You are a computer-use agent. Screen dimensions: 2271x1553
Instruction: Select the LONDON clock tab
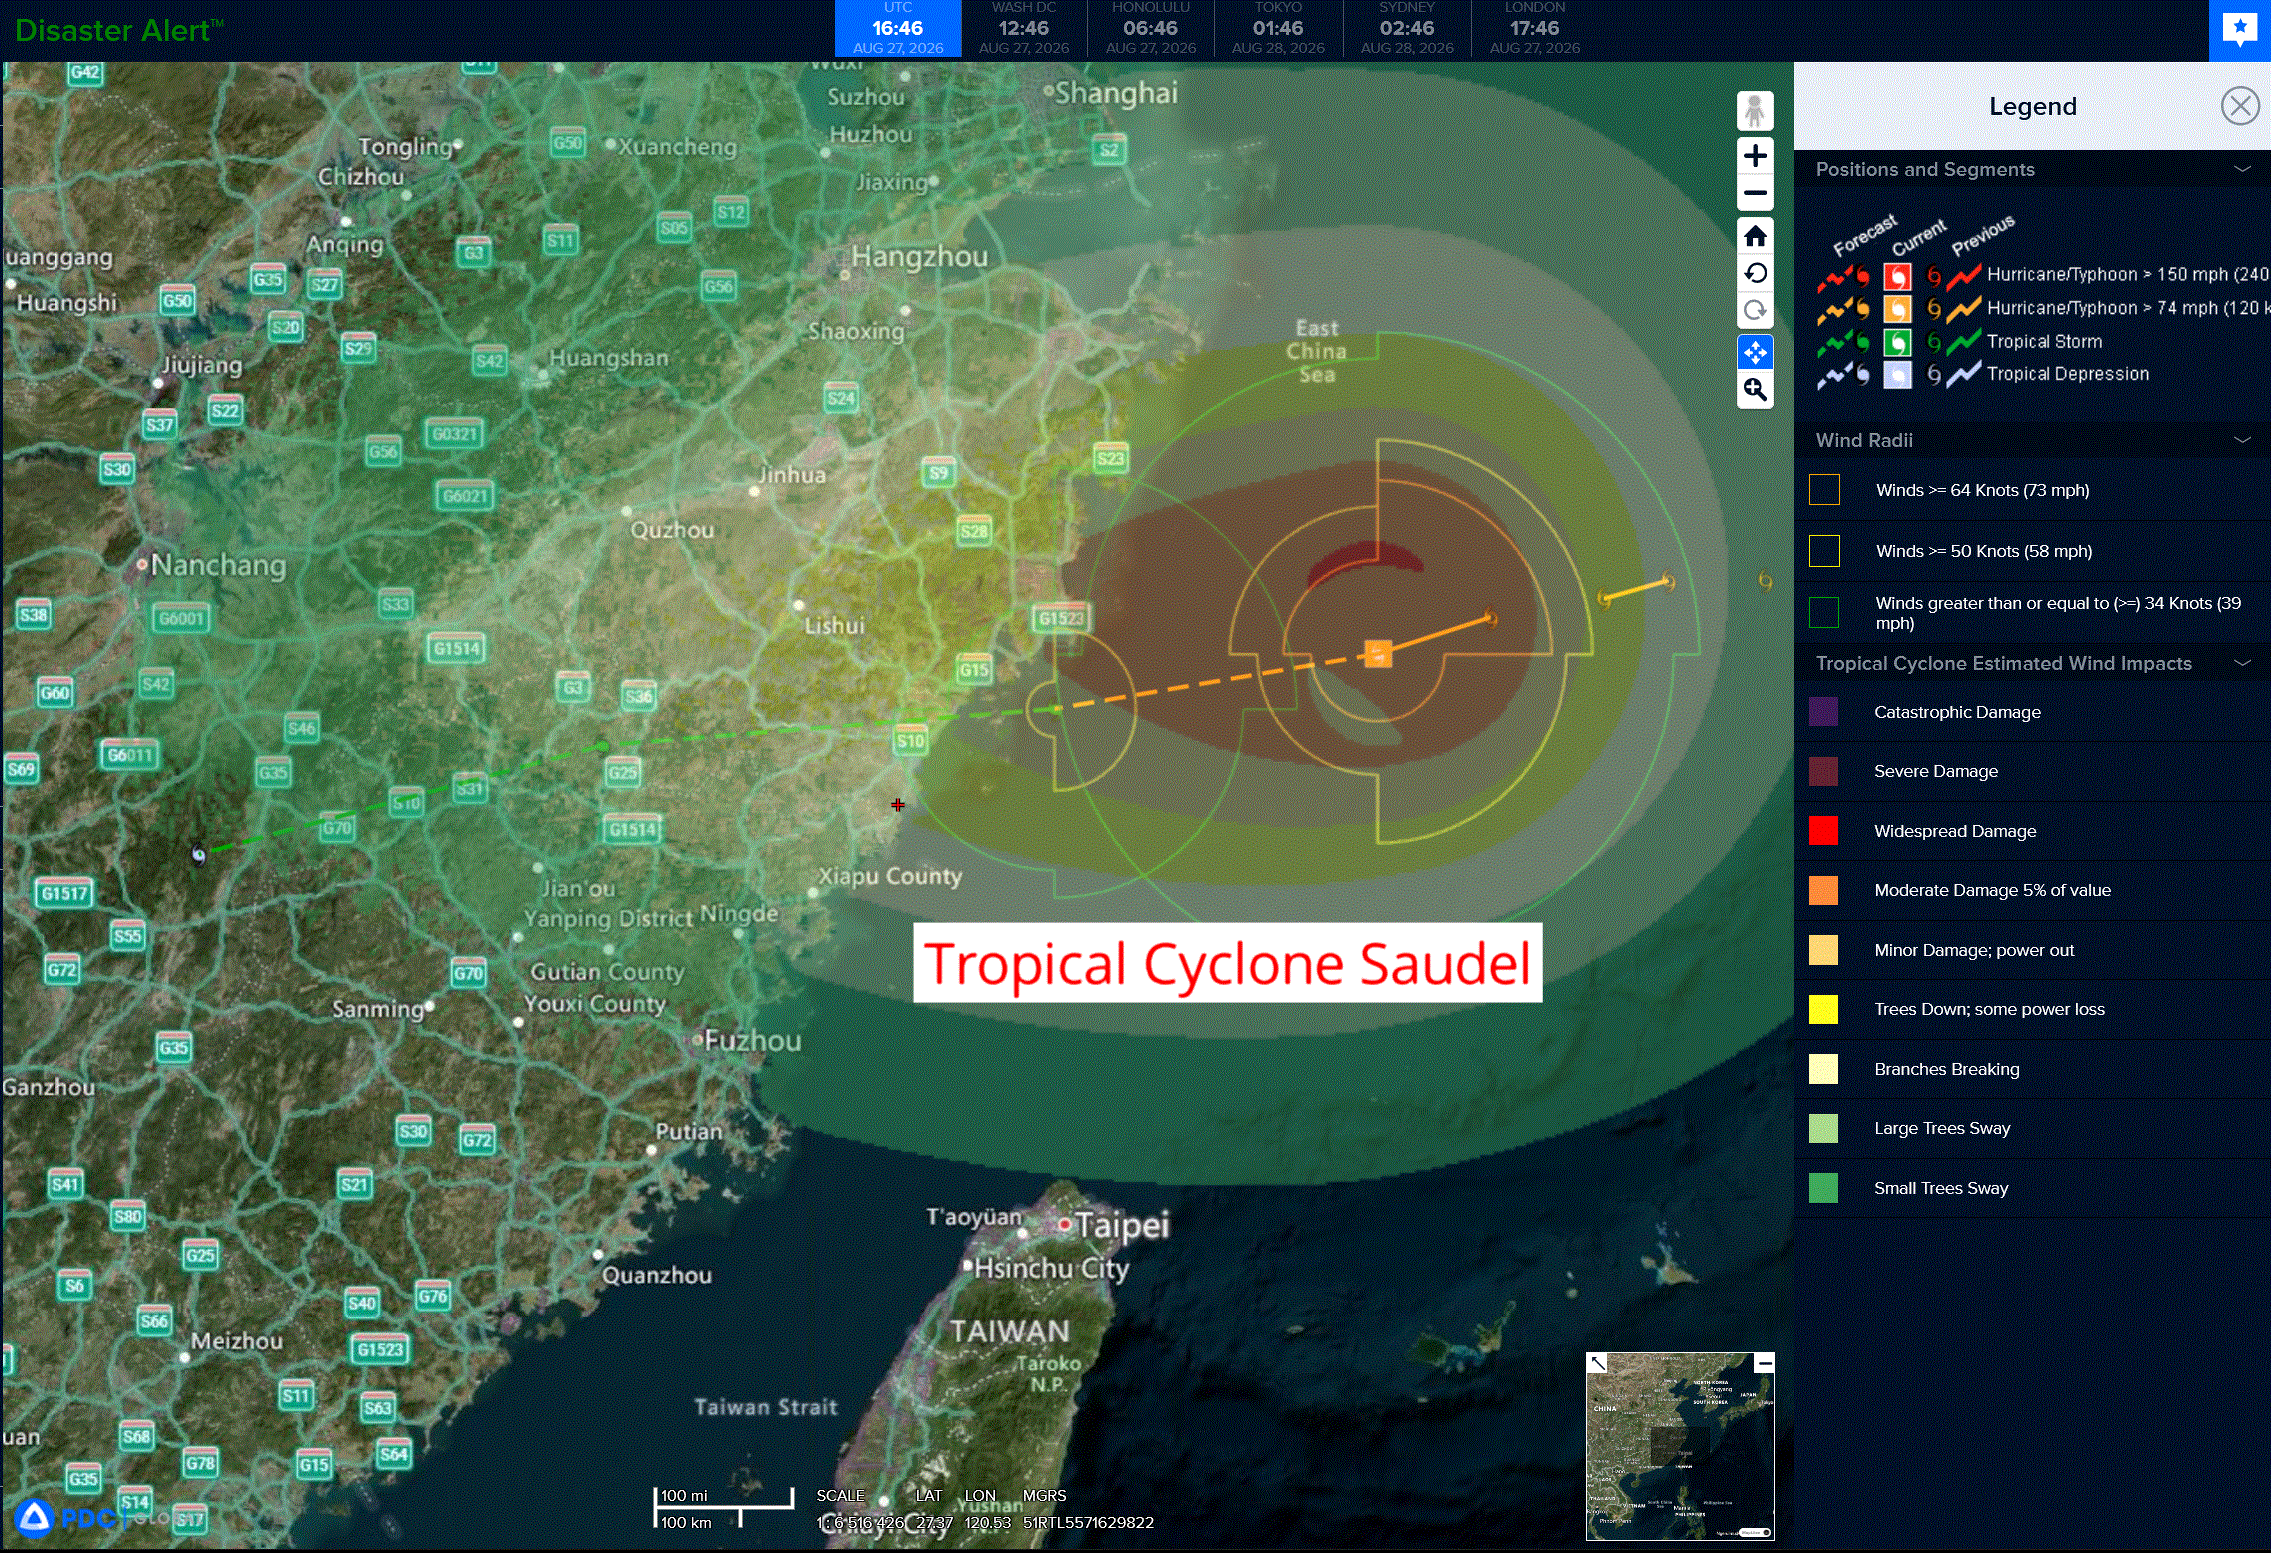tap(1535, 29)
